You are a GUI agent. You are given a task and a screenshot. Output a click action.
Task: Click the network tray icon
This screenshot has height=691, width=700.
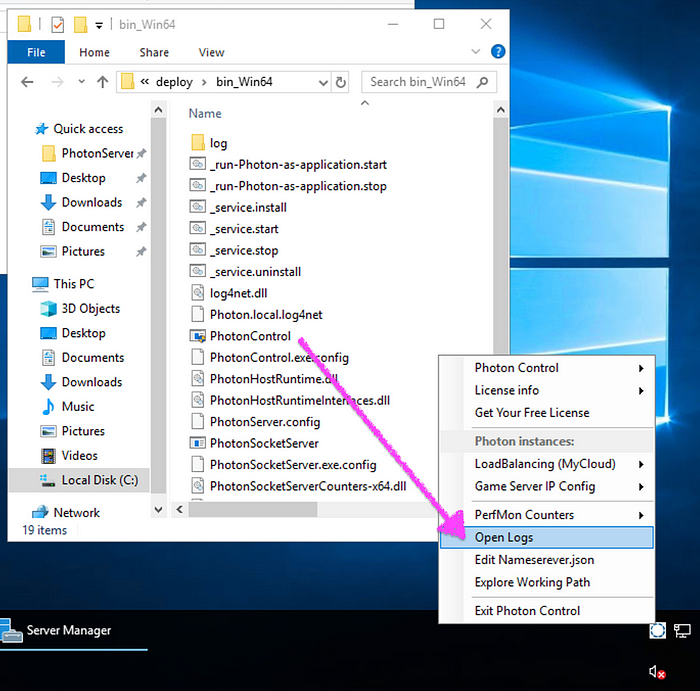[x=682, y=630]
